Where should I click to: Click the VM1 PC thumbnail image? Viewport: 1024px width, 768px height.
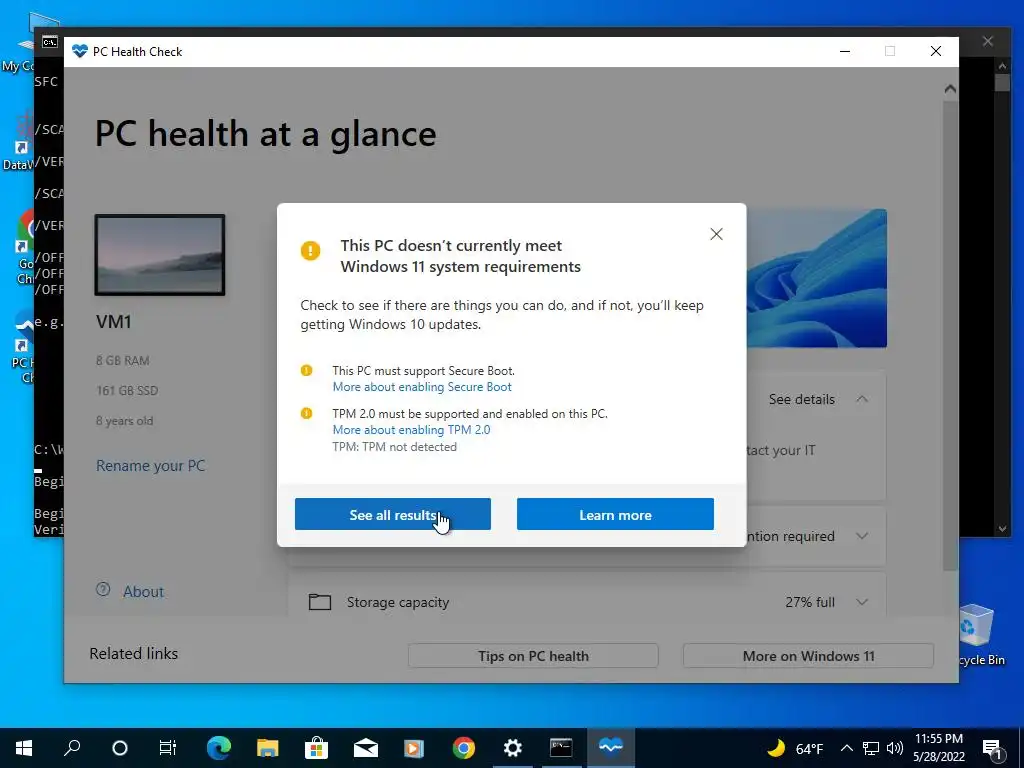pyautogui.click(x=160, y=255)
